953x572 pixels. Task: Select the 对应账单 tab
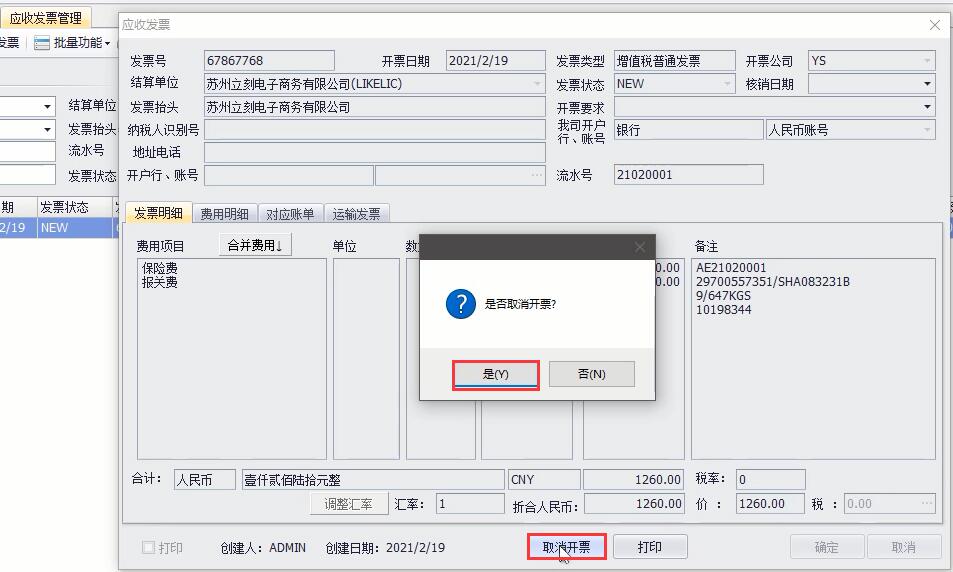290,214
